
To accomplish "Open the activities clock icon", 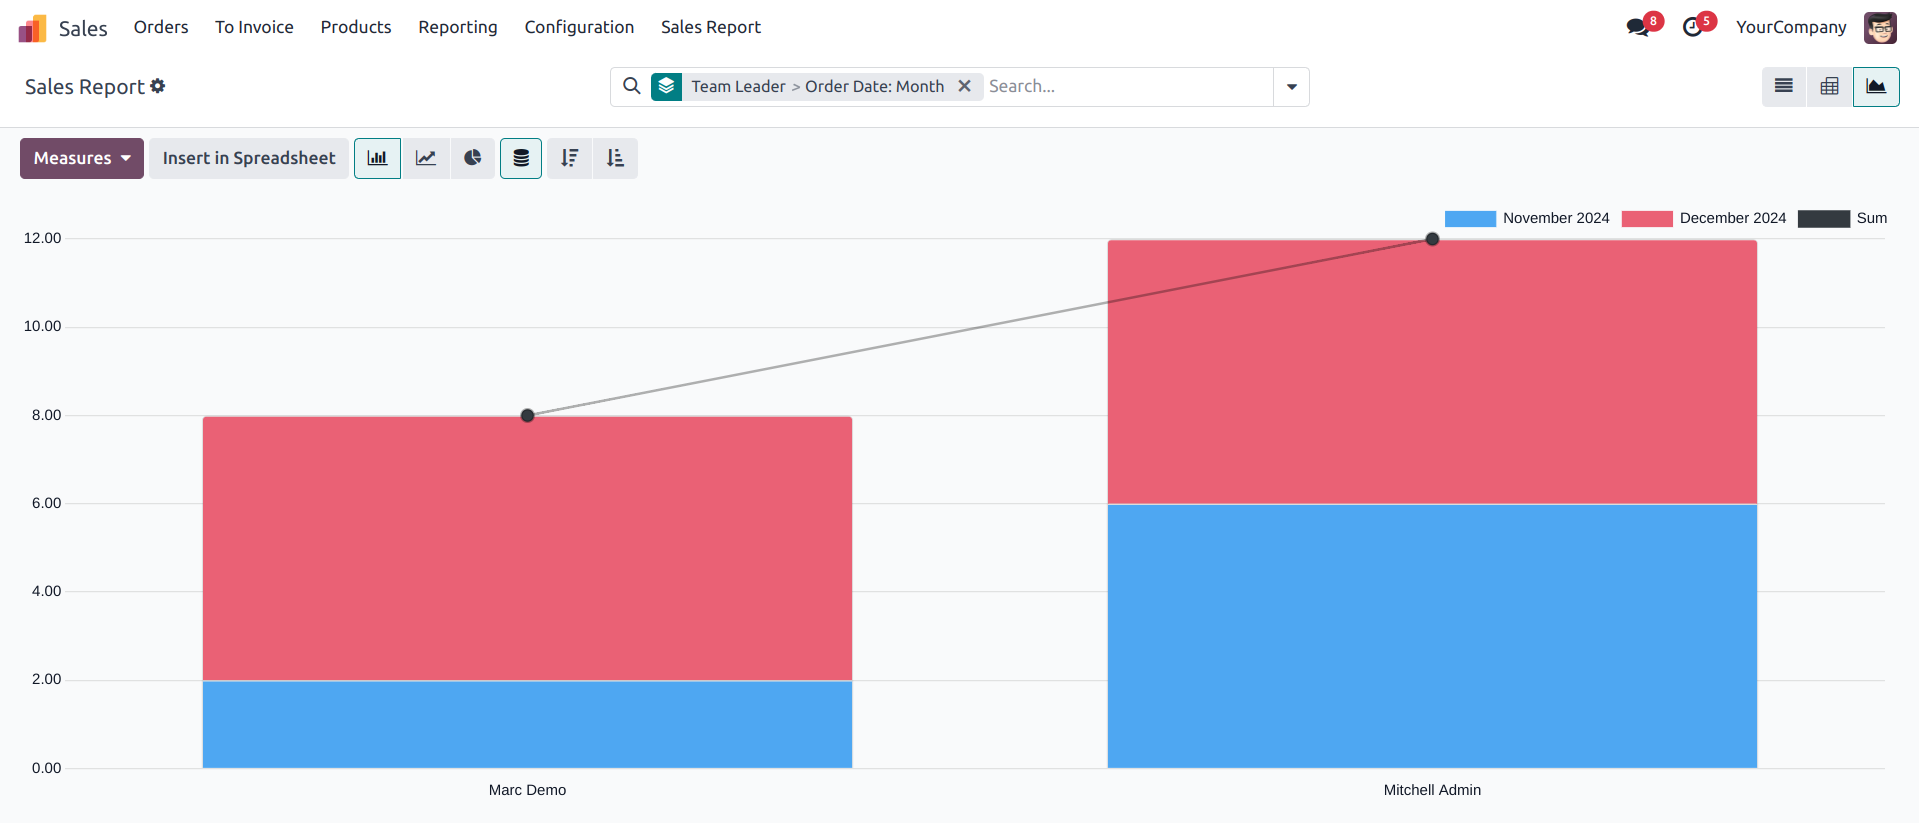I will 1692,27.
